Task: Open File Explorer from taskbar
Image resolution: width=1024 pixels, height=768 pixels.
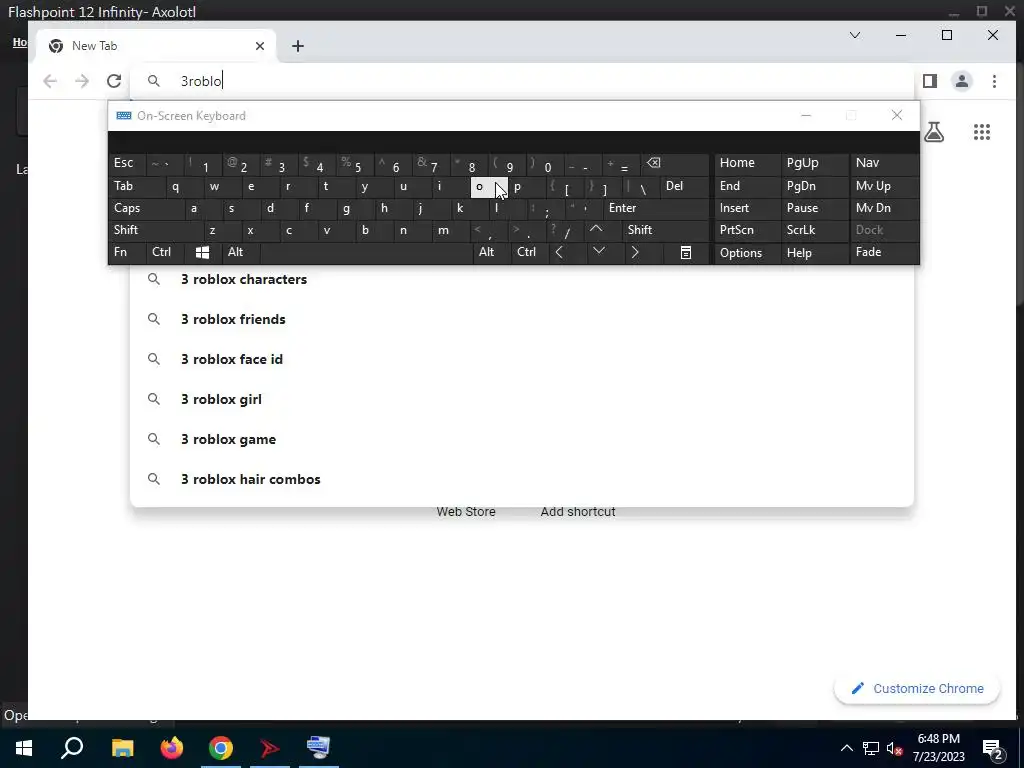Action: [x=122, y=748]
